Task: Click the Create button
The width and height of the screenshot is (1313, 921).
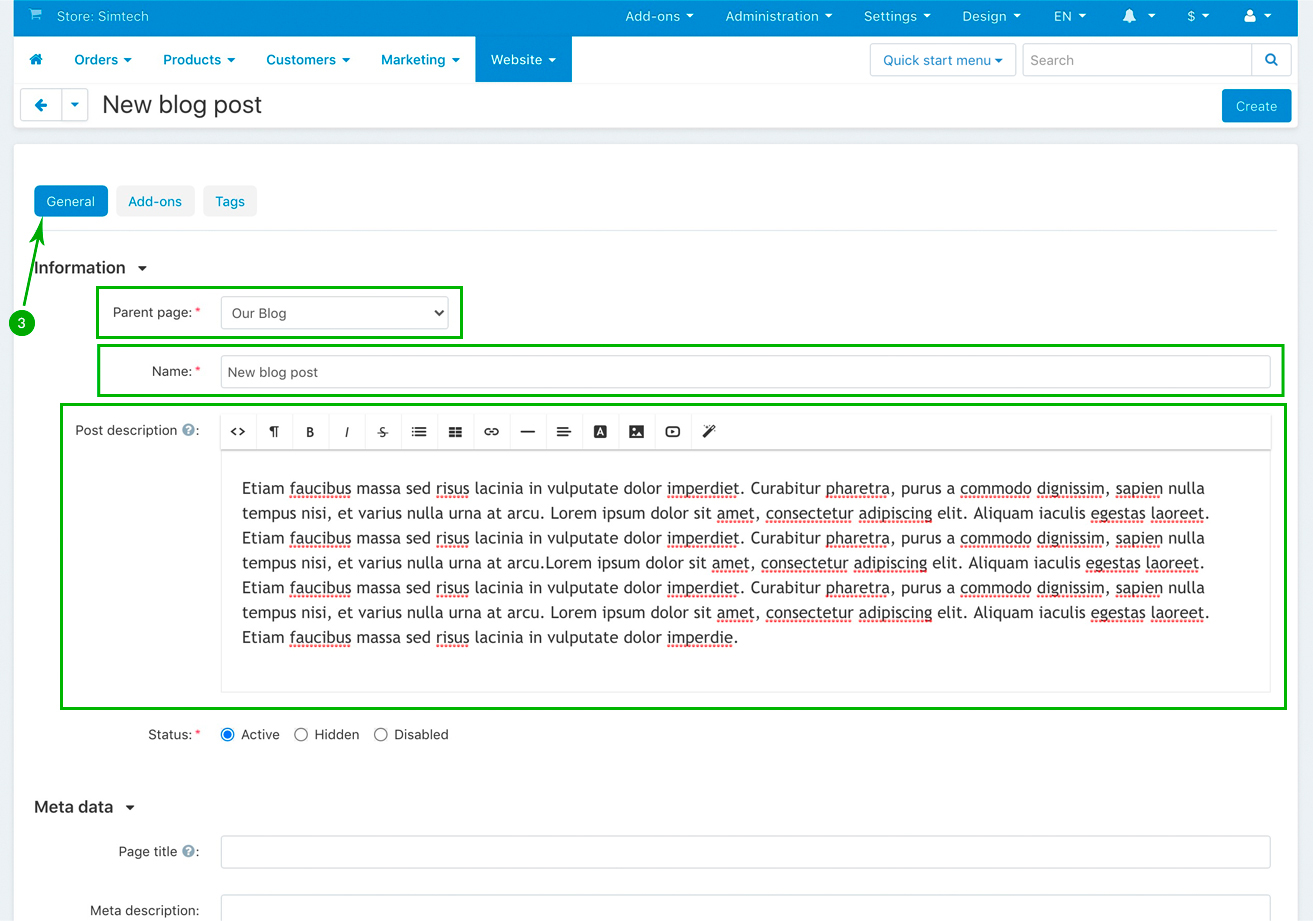Action: [x=1256, y=106]
